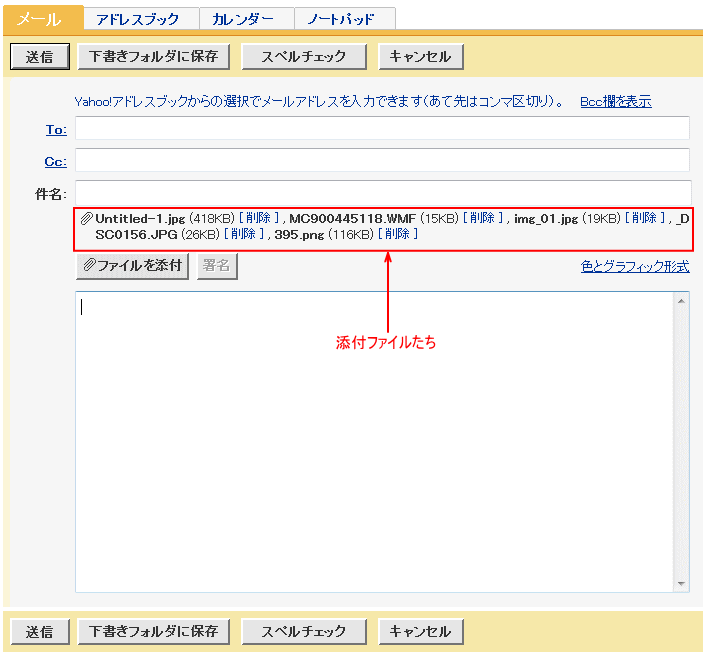Delete the 395.png attachment

click(398, 234)
